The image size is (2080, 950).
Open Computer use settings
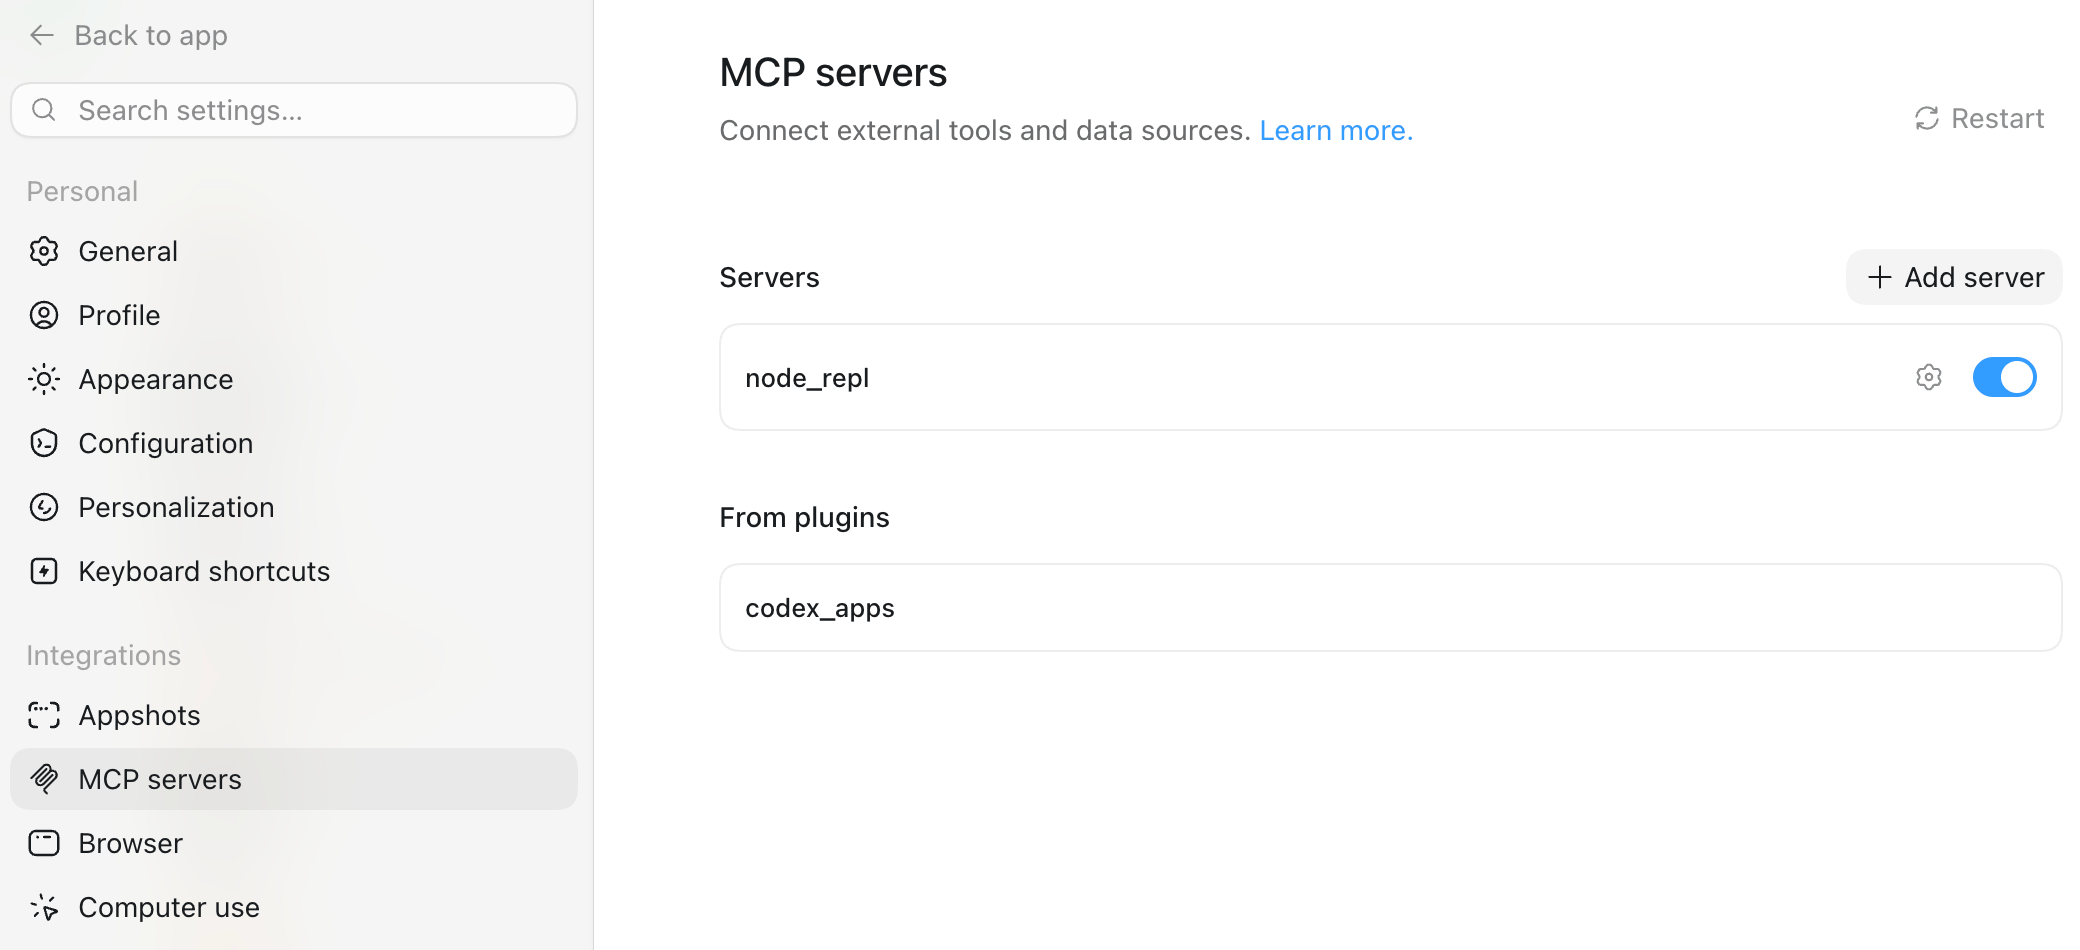(x=294, y=907)
